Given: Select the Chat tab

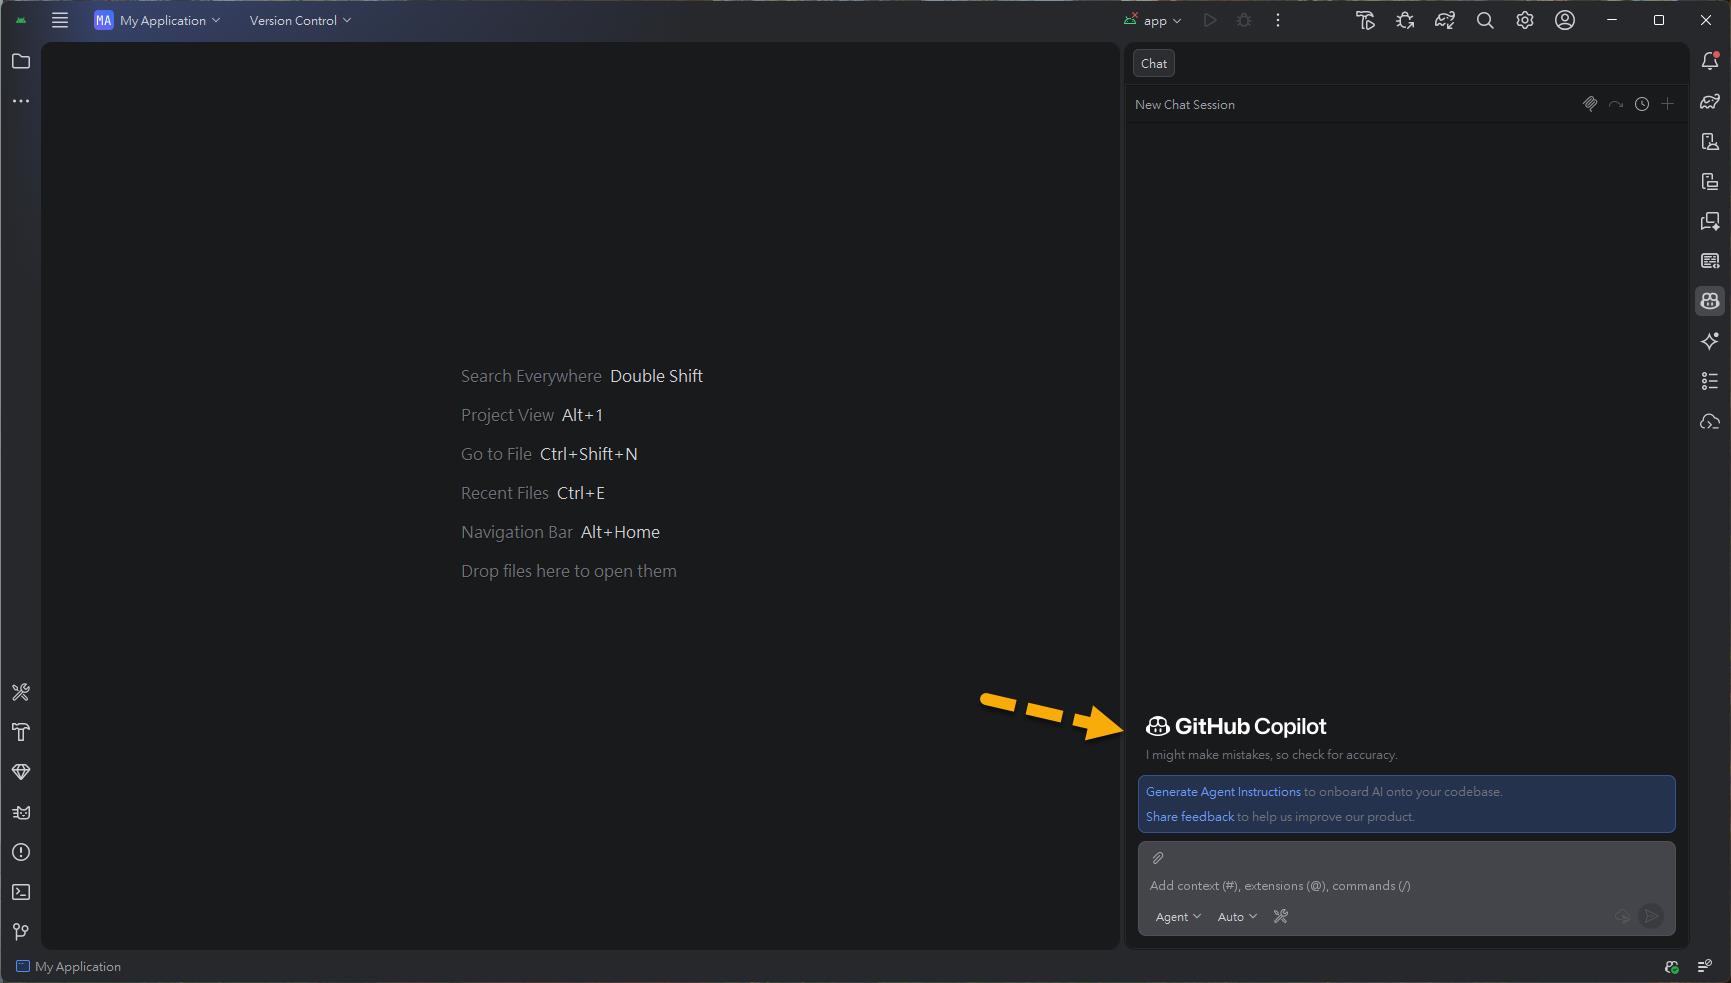Looking at the screenshot, I should (x=1154, y=63).
